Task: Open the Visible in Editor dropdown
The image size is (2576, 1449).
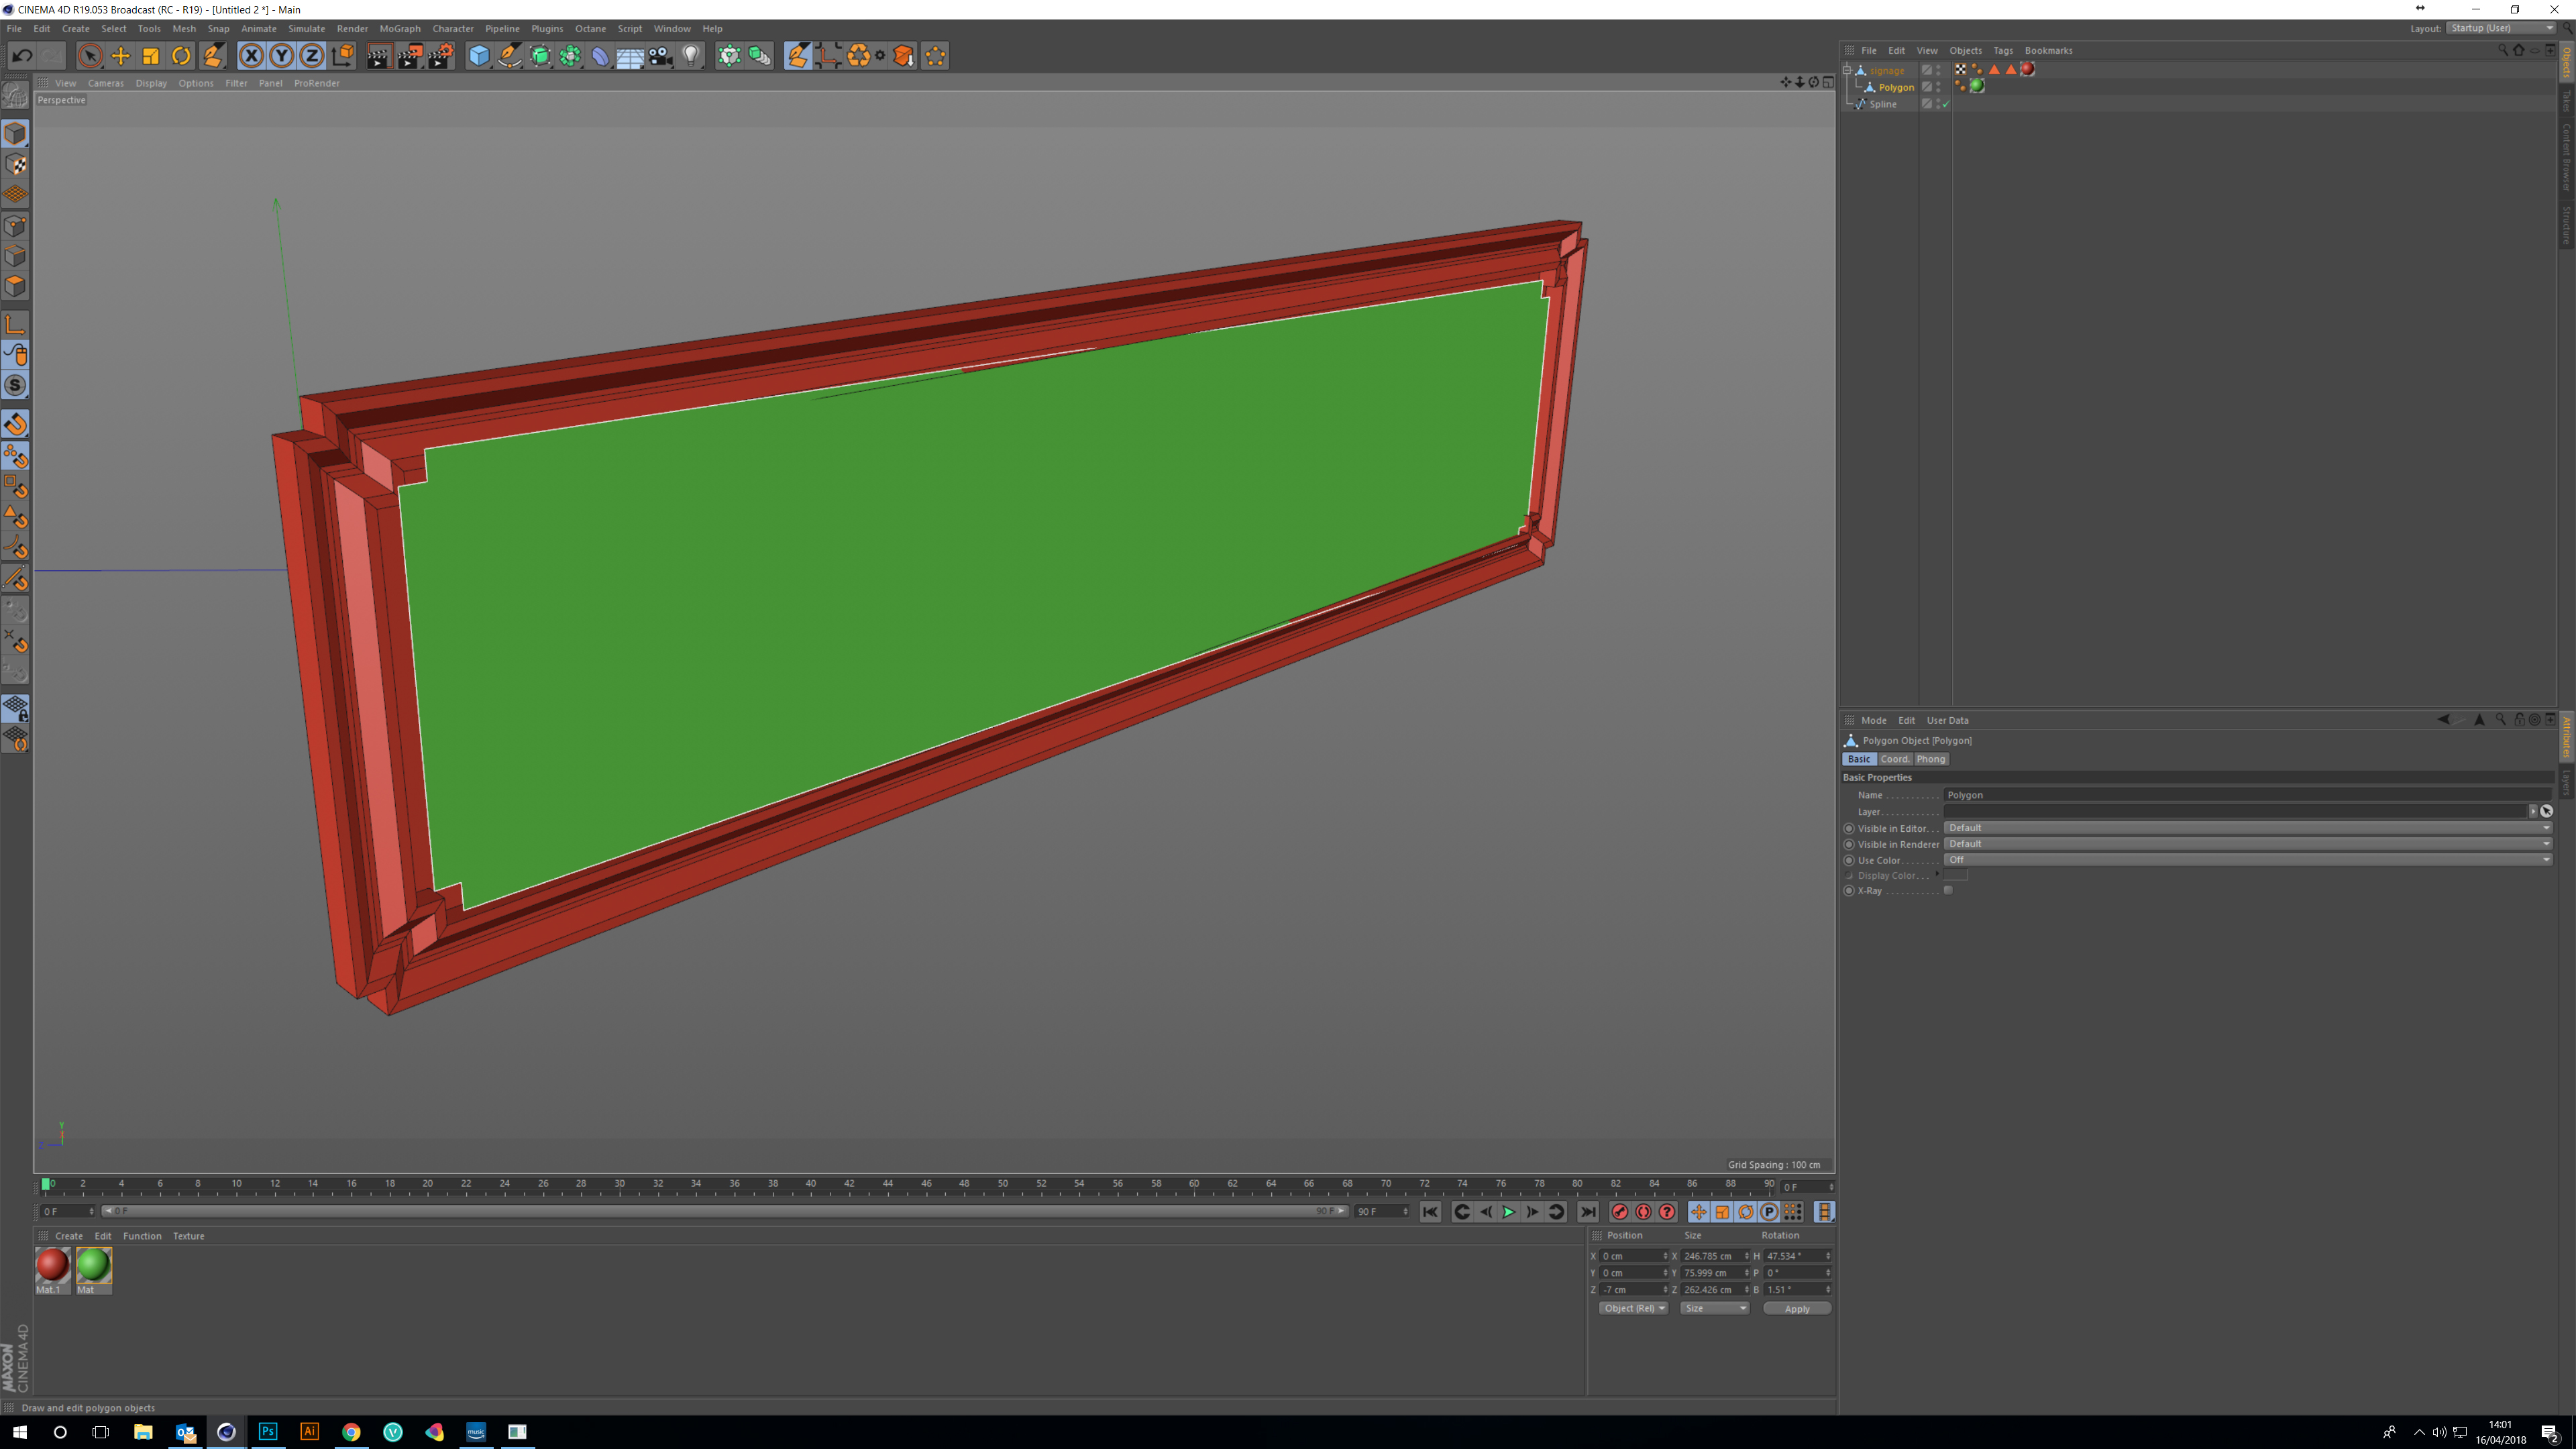Action: click(x=2246, y=828)
